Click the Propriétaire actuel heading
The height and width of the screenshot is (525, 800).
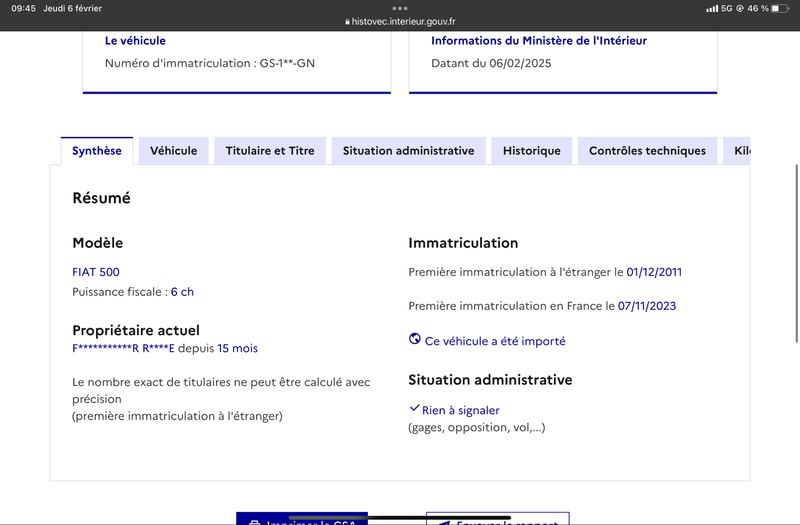click(x=136, y=330)
